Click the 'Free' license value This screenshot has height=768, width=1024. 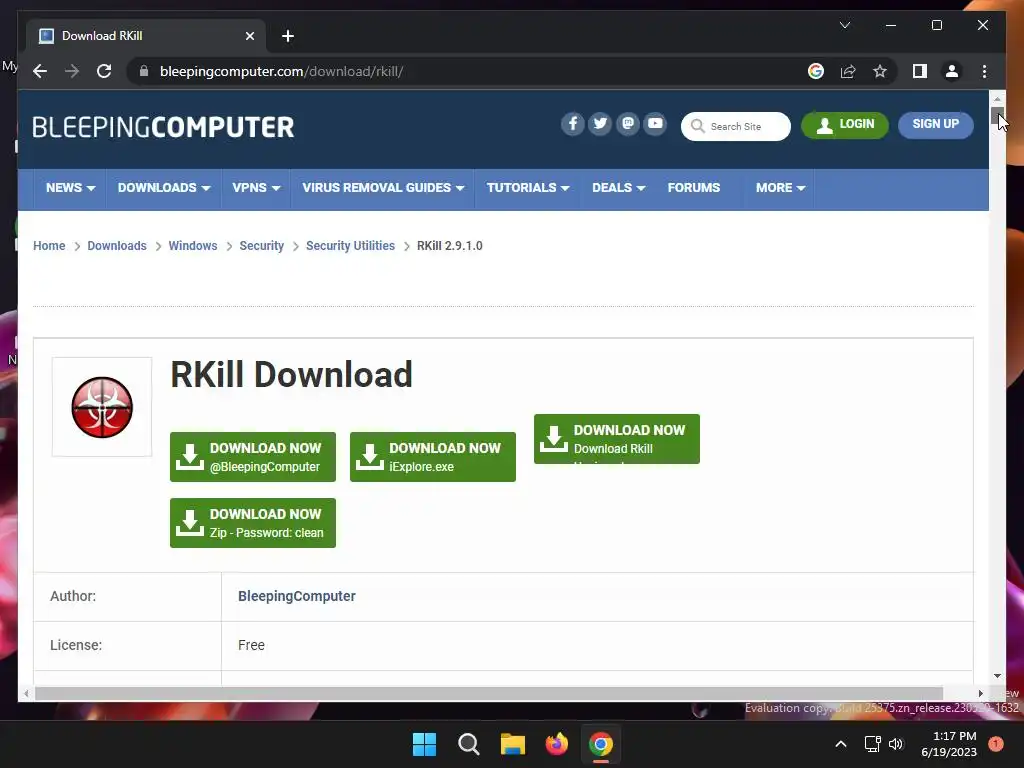click(251, 645)
